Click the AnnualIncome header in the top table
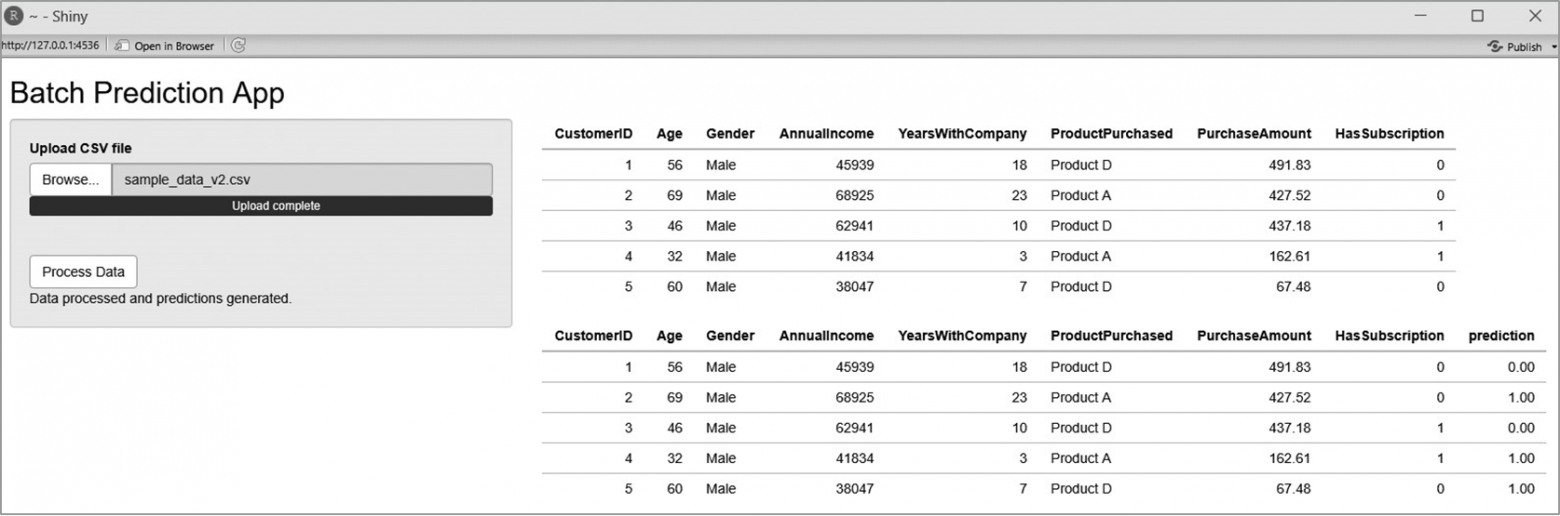Screen dimensions: 1560x516 pyautogui.click(x=826, y=133)
